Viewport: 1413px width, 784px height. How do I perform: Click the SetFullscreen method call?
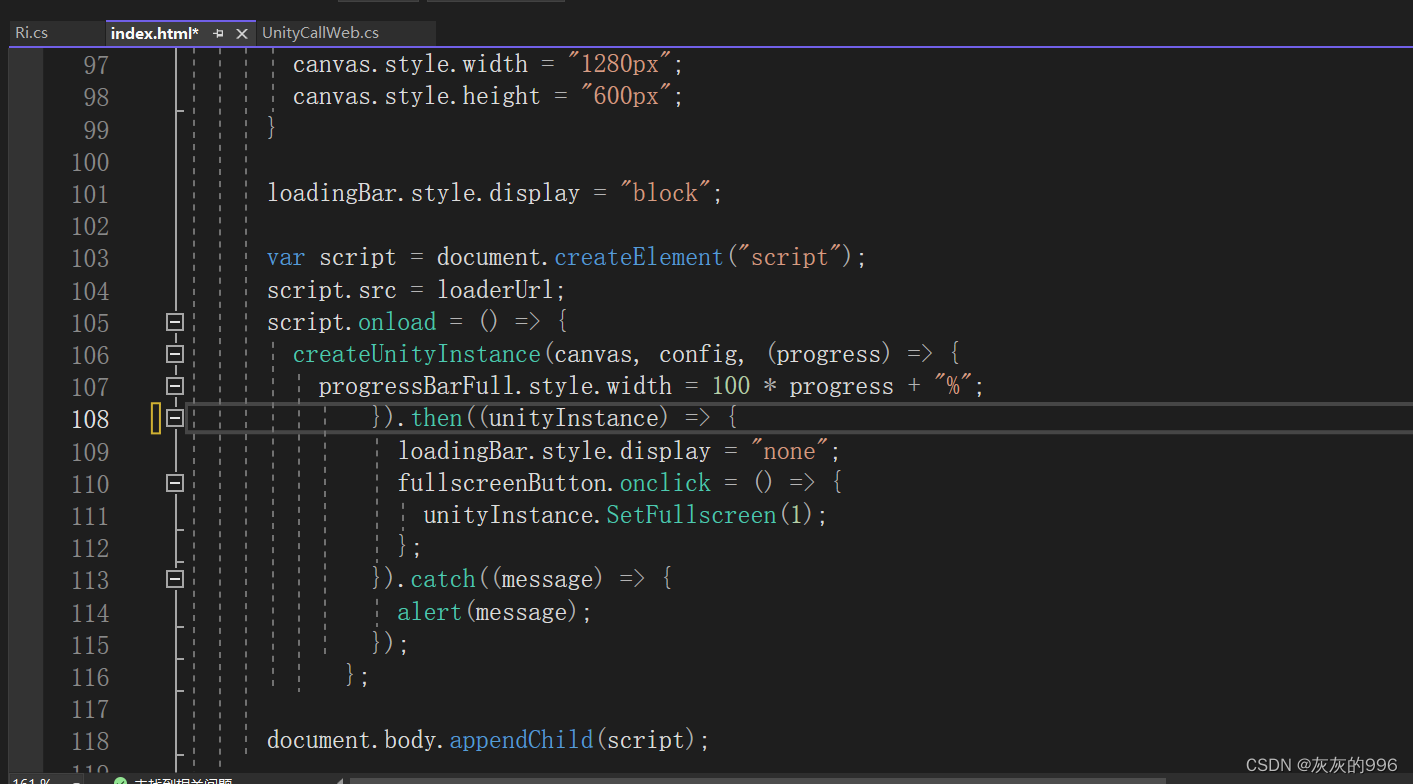click(691, 515)
